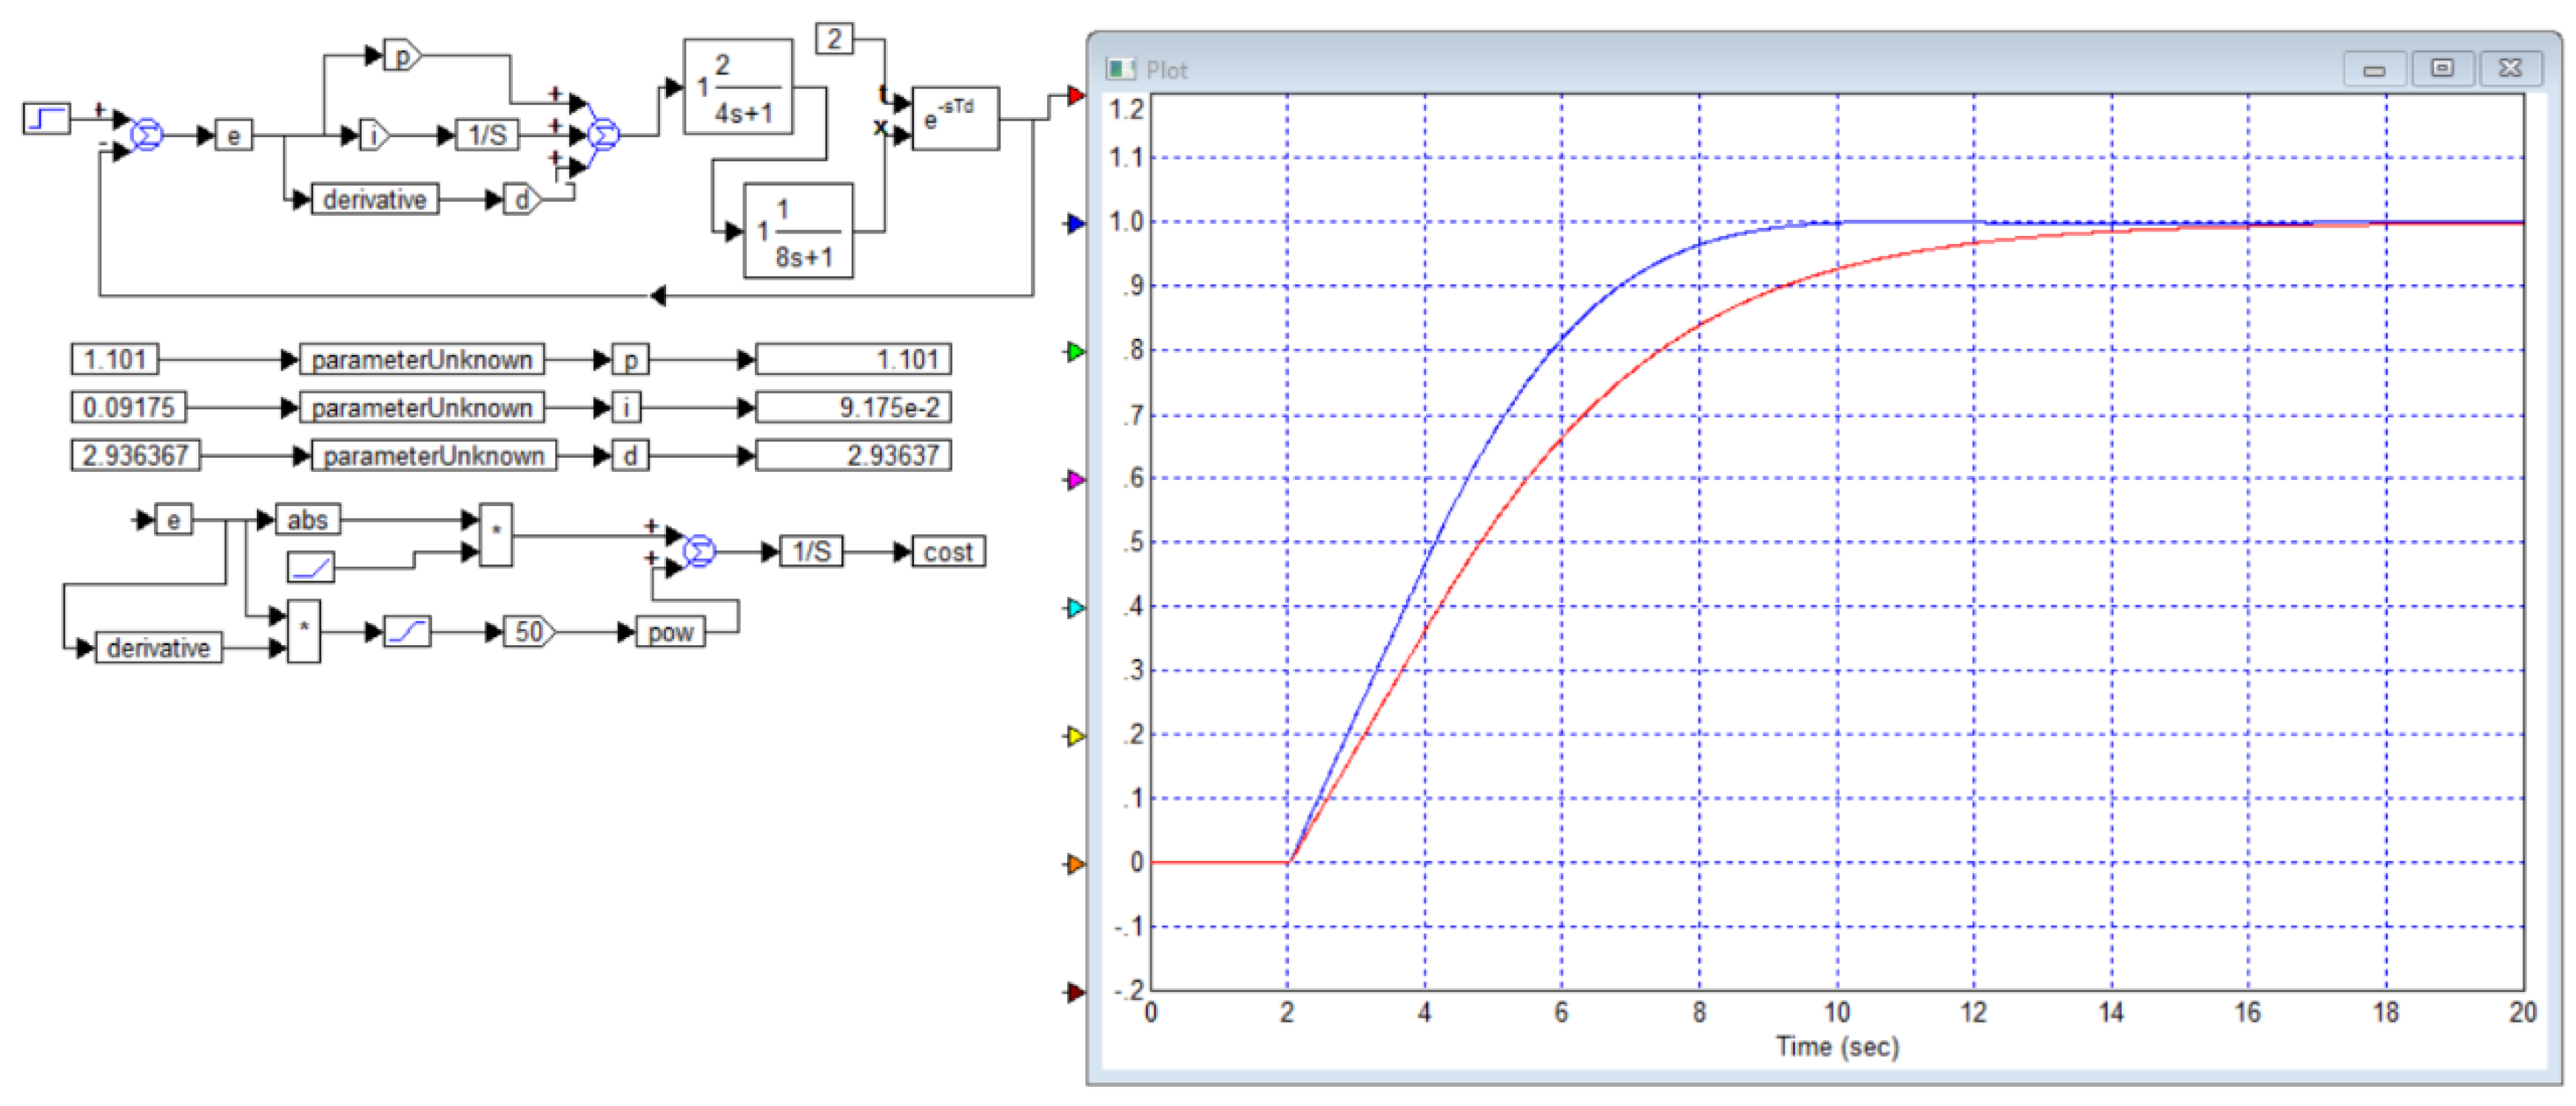Image resolution: width=2576 pixels, height=1106 pixels.
Task: Click the blue plot input connector
Action: [1075, 224]
